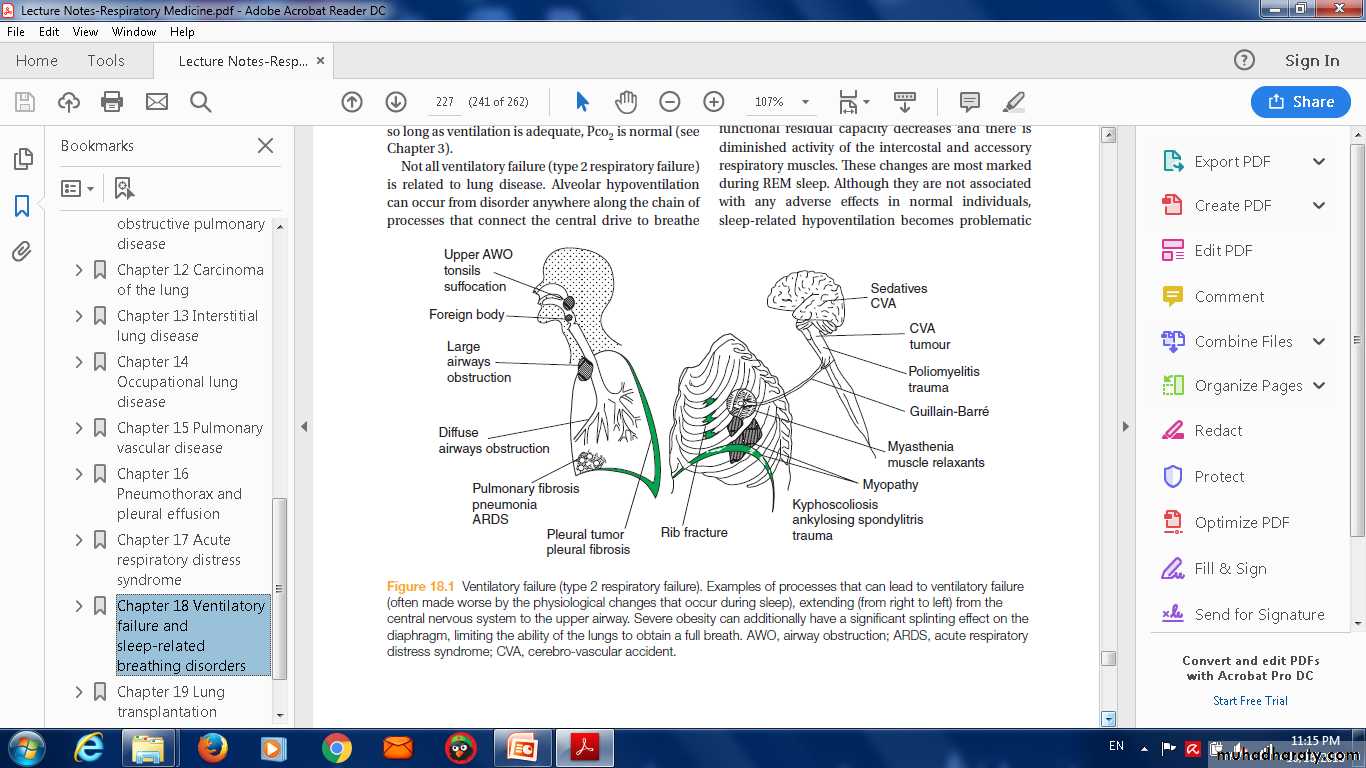The image size is (1366, 768).
Task: Open the Find text magnifier tool
Action: point(201,101)
